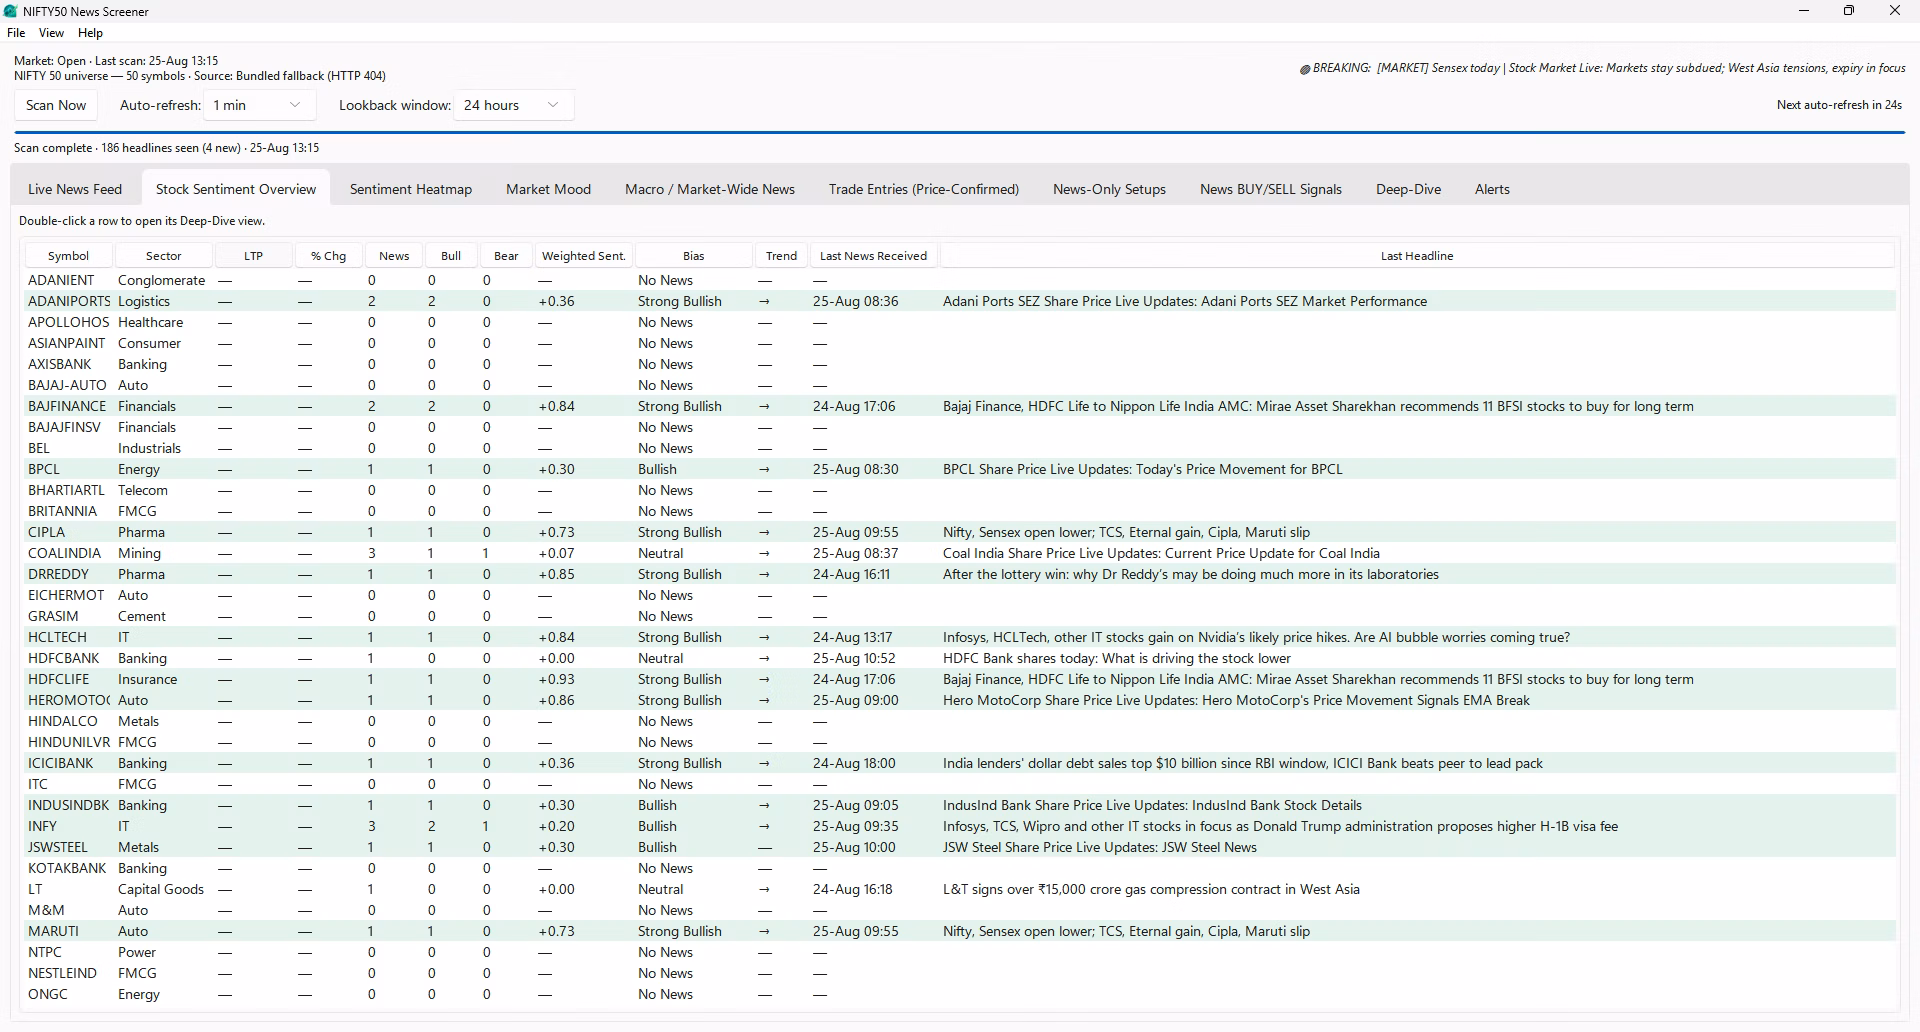Open the Deep-Dive tab

[x=1408, y=189]
